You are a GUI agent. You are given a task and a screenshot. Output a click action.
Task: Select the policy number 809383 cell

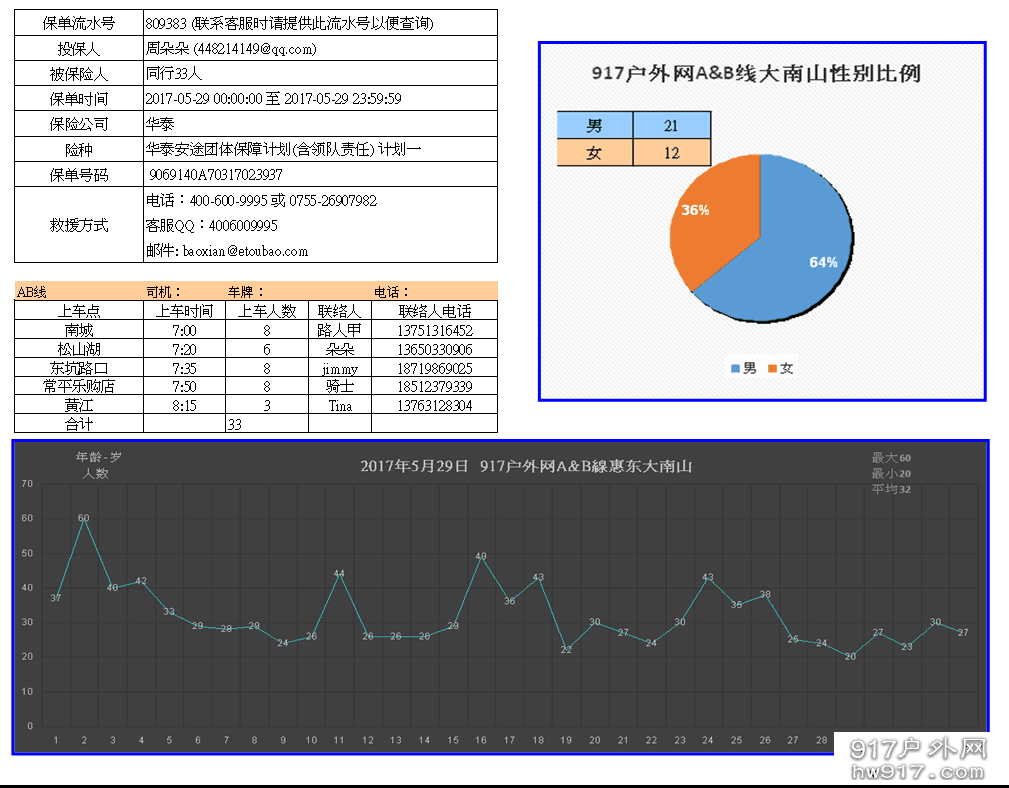click(161, 21)
